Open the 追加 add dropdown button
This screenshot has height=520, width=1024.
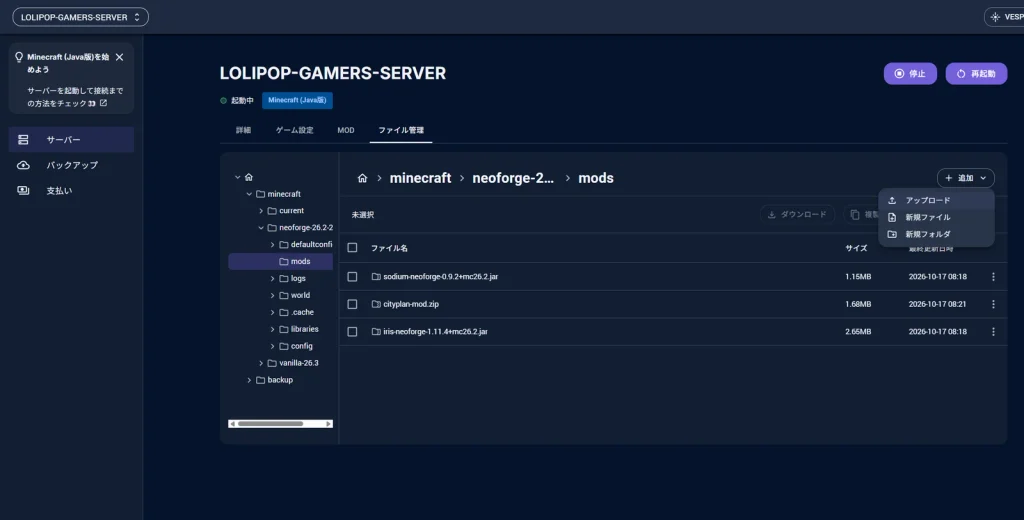(x=966, y=178)
